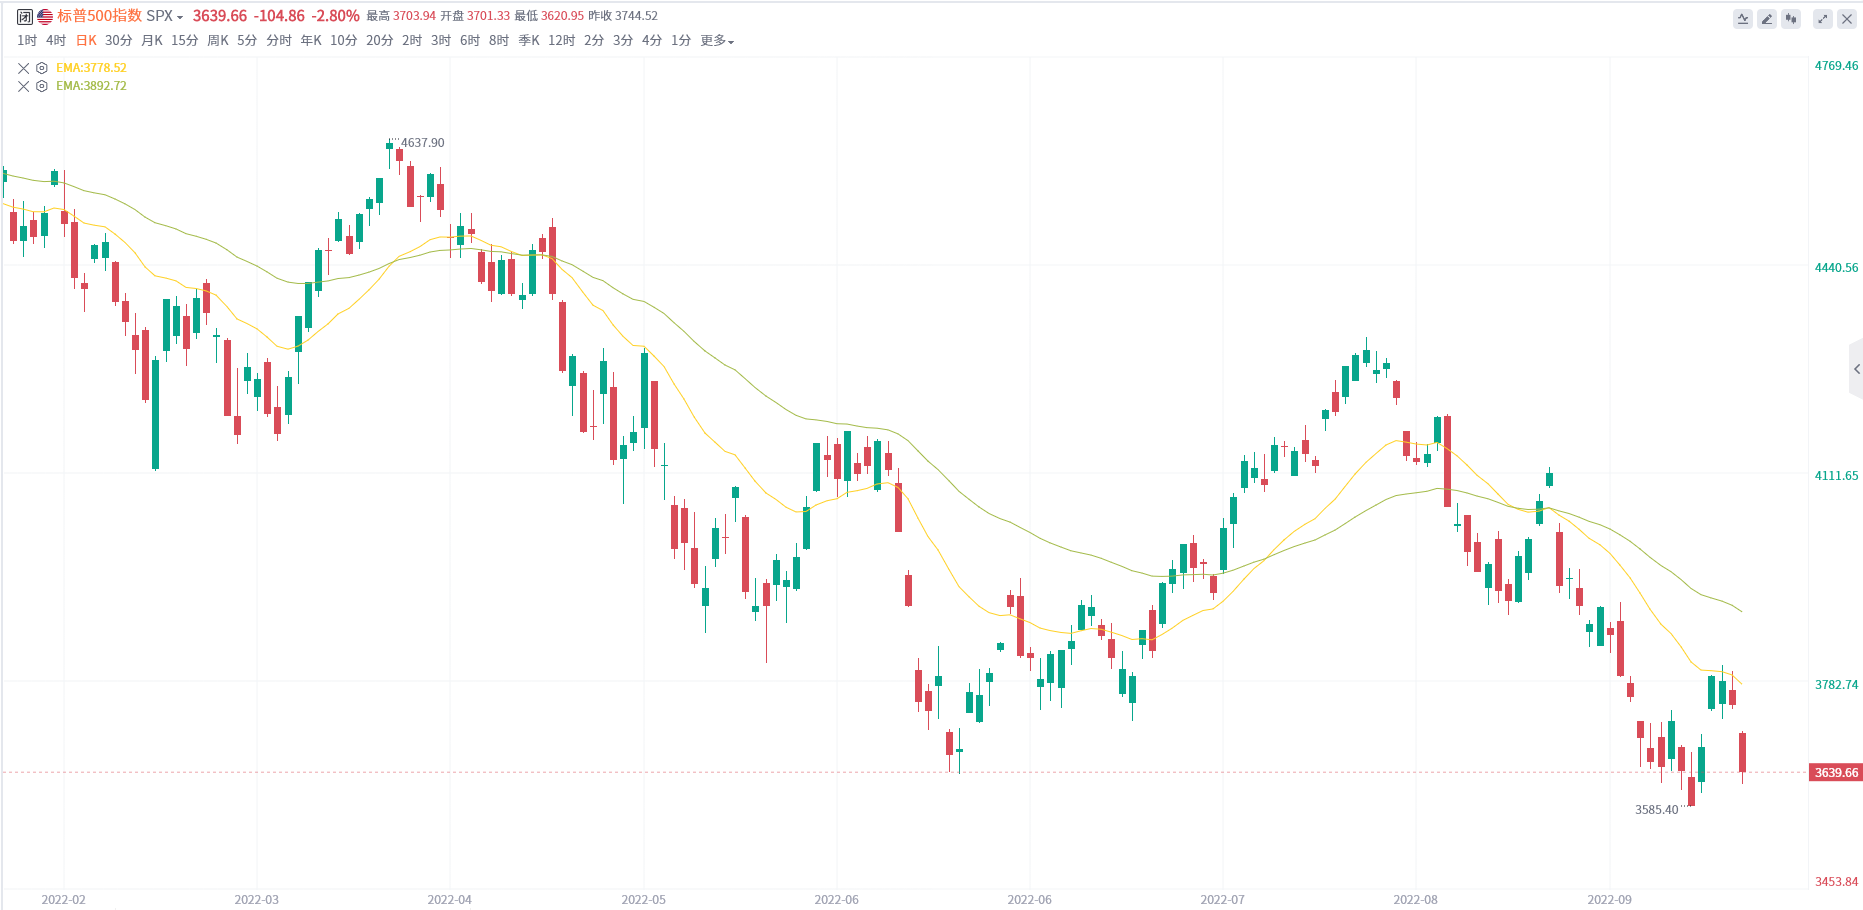Click the 闭 market status badge

[25, 16]
